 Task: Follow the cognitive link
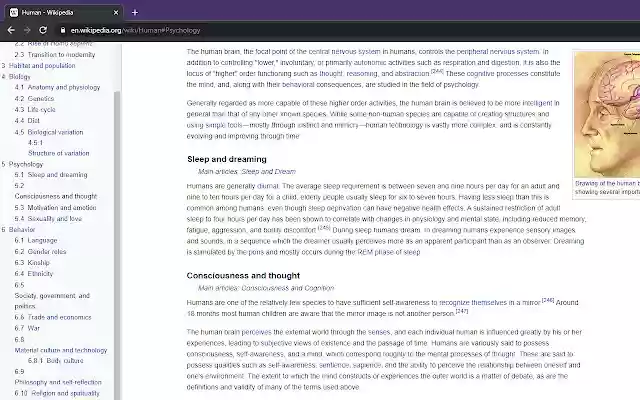pyautogui.click(x=480, y=74)
